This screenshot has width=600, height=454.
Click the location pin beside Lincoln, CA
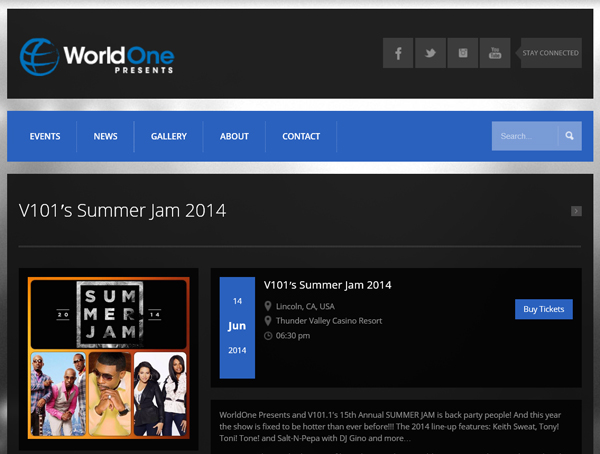pos(268,306)
